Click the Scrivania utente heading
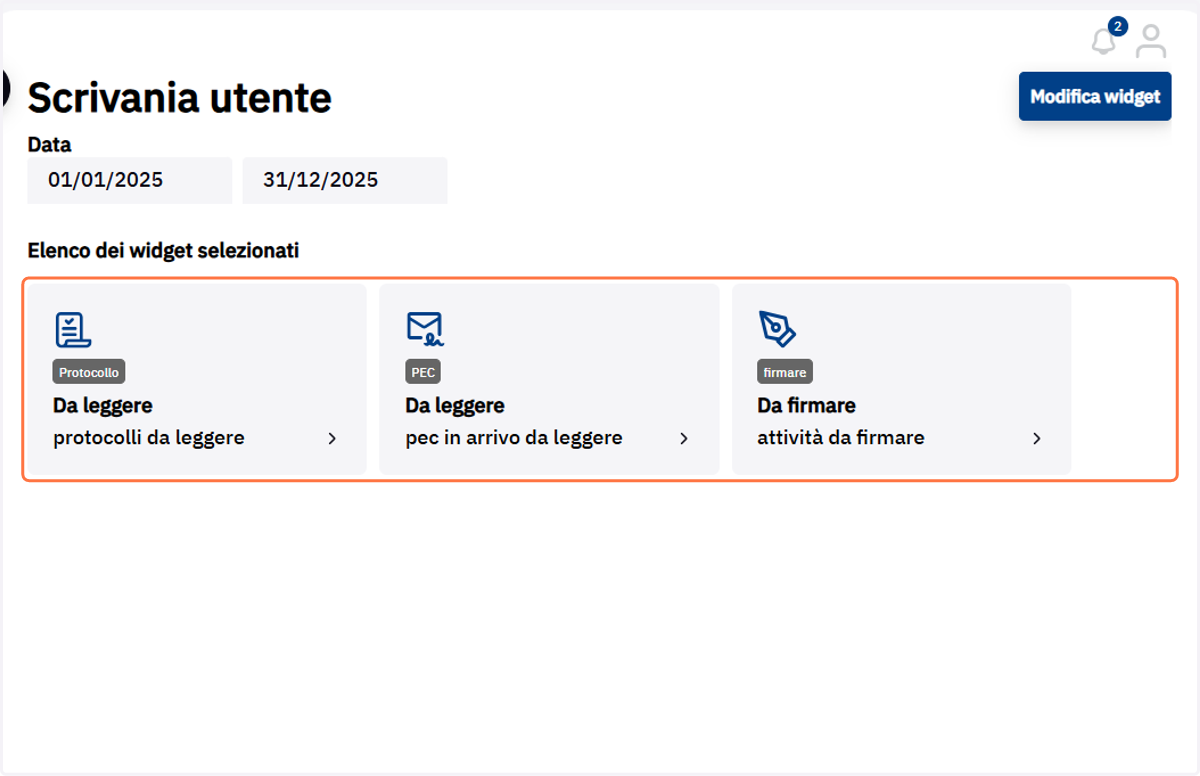Screen dimensions: 1200x776 pos(180,98)
